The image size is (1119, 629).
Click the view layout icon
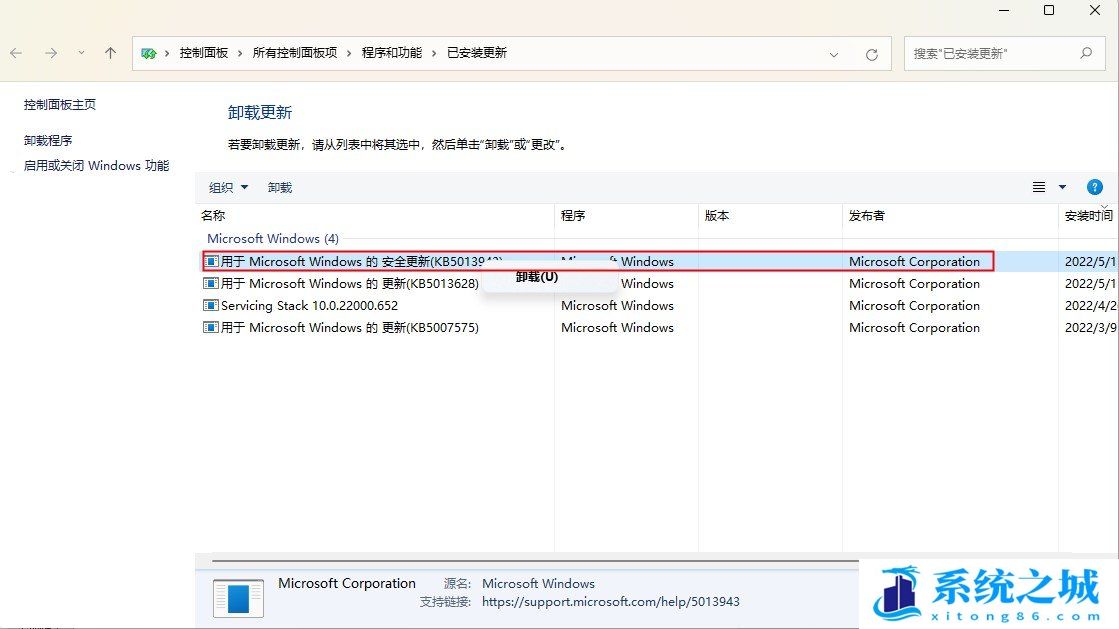[1039, 187]
